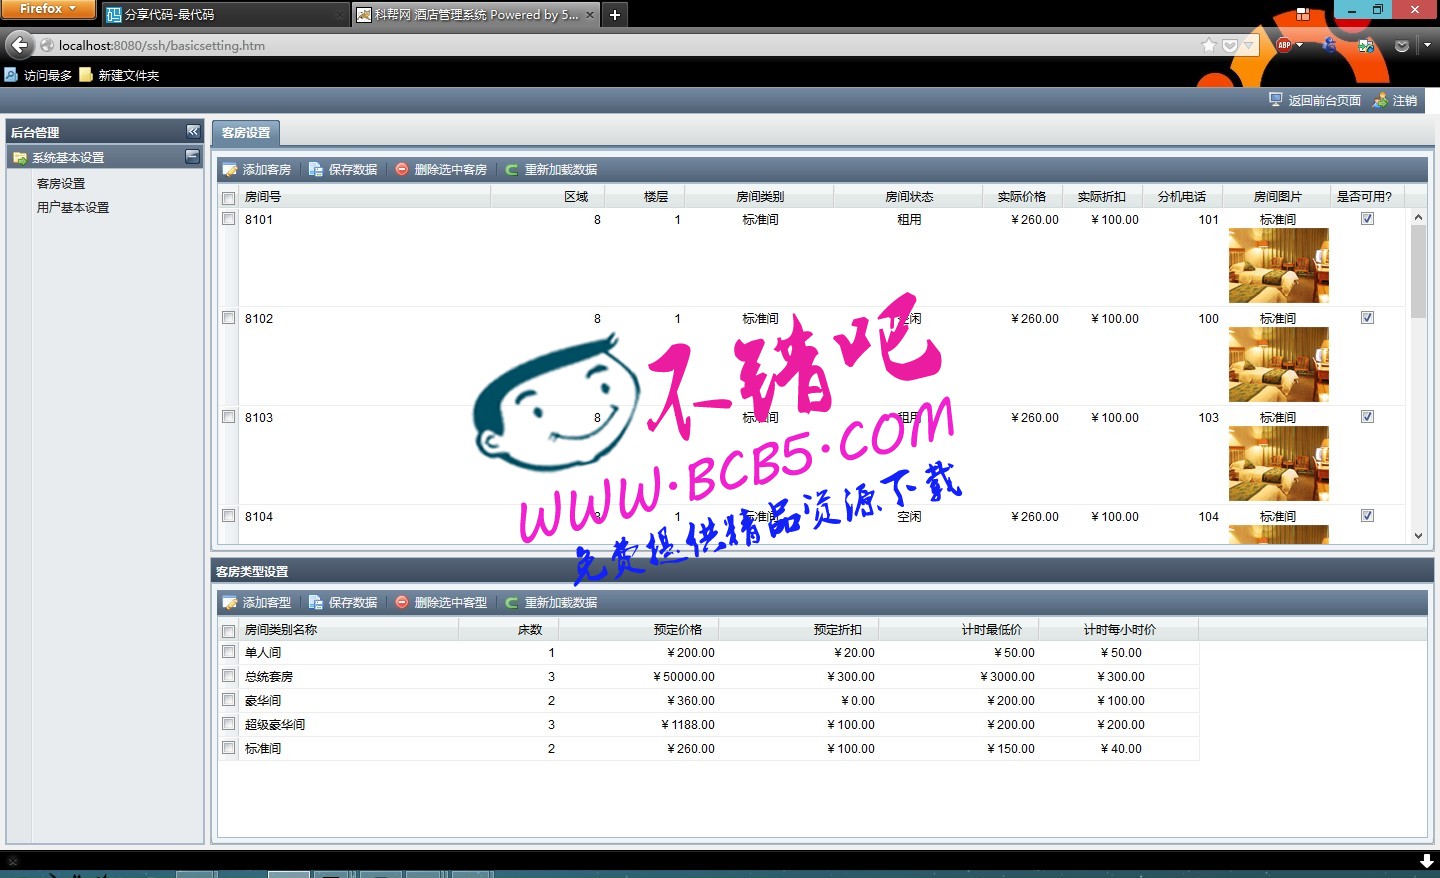1440x878 pixels.
Task: Click the red 删除选中客房 delete icon
Action: pos(402,170)
